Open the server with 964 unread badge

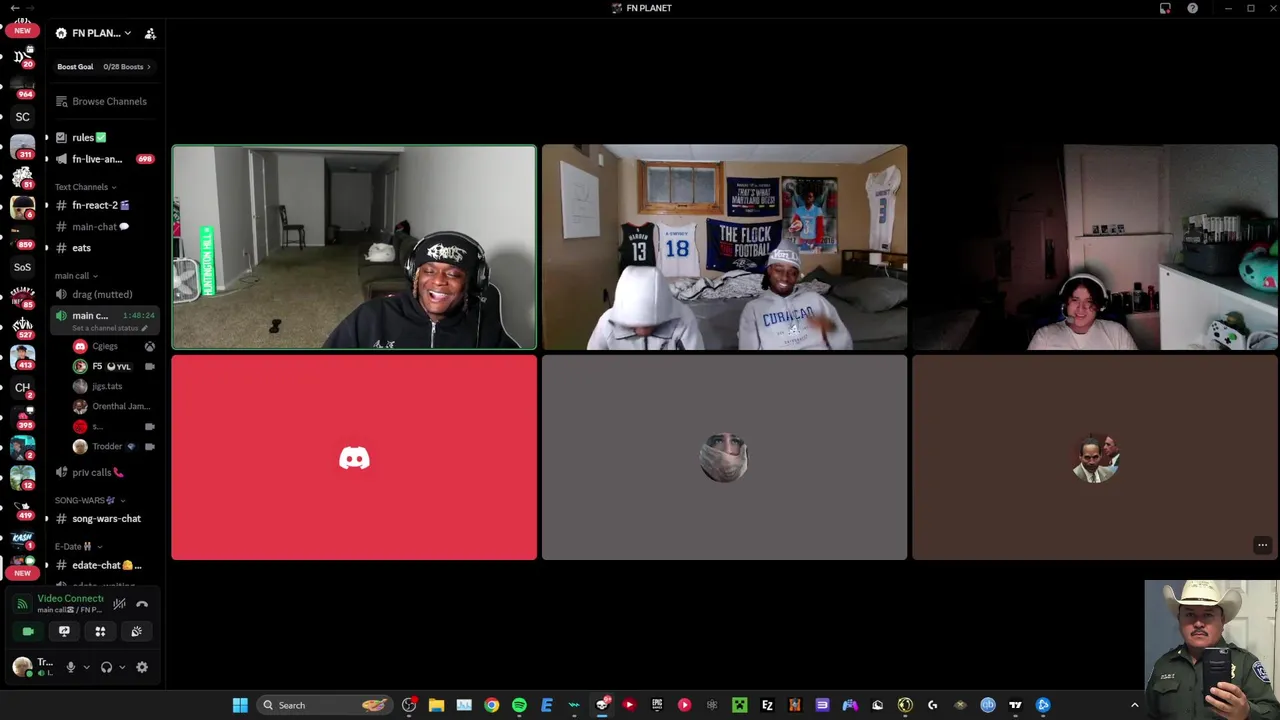point(22,87)
